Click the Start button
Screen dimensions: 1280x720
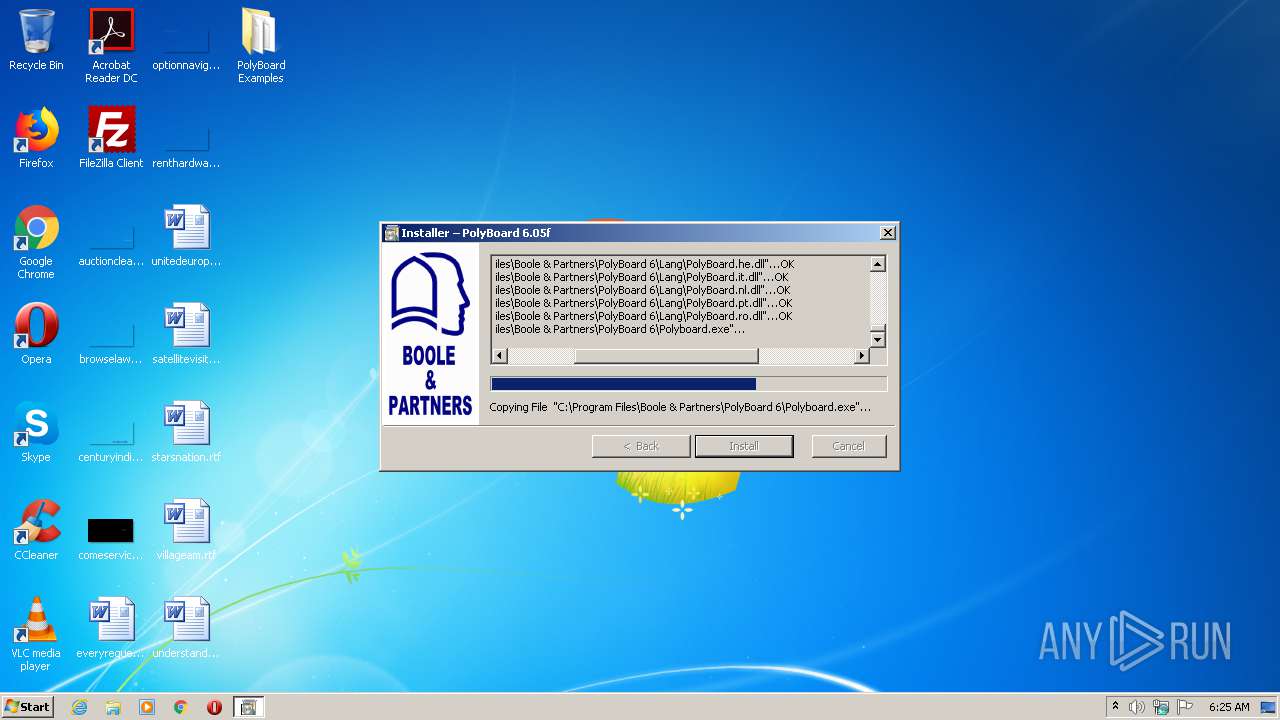pyautogui.click(x=28, y=707)
